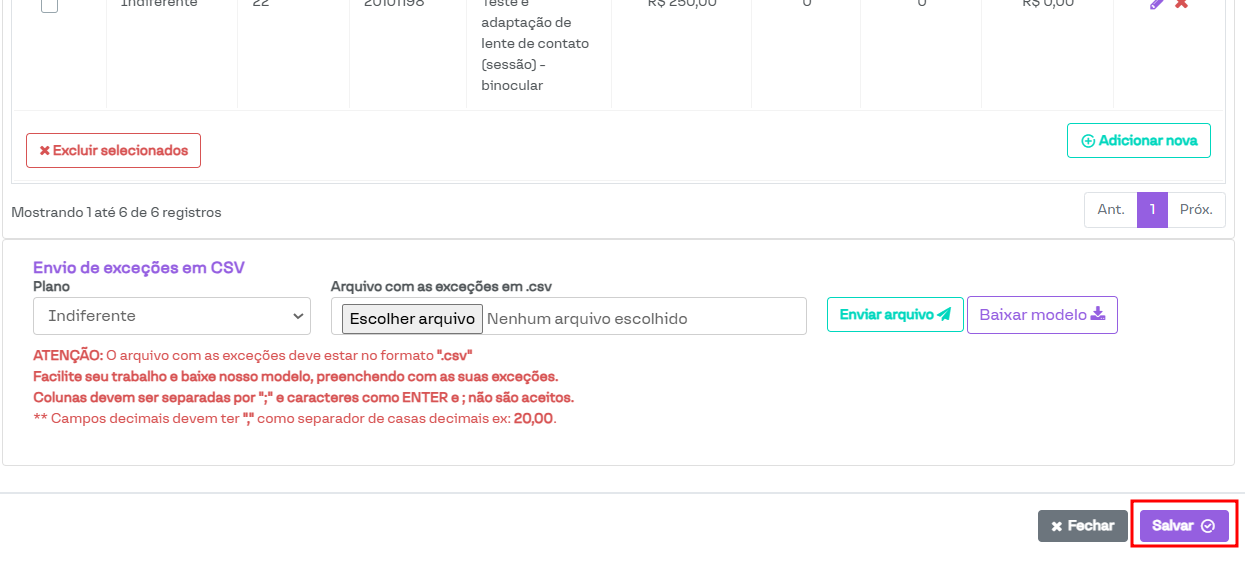Screen dimensions: 1247x561
Task: Click the purple pencil edit icon
Action: 1157,4
